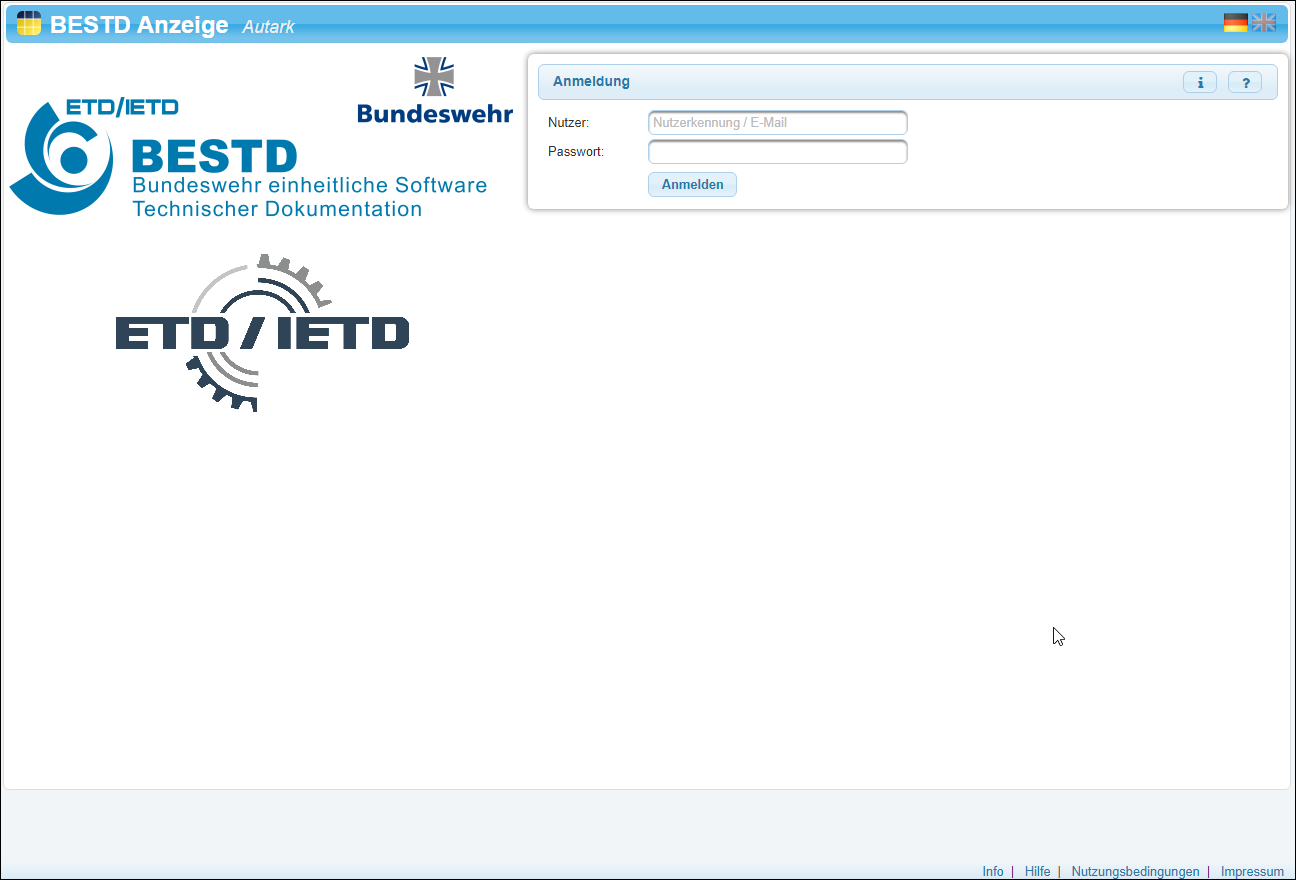Screen dimensions: 1296x880
Task: Click the BESTD app icon in header
Action: coord(29,23)
